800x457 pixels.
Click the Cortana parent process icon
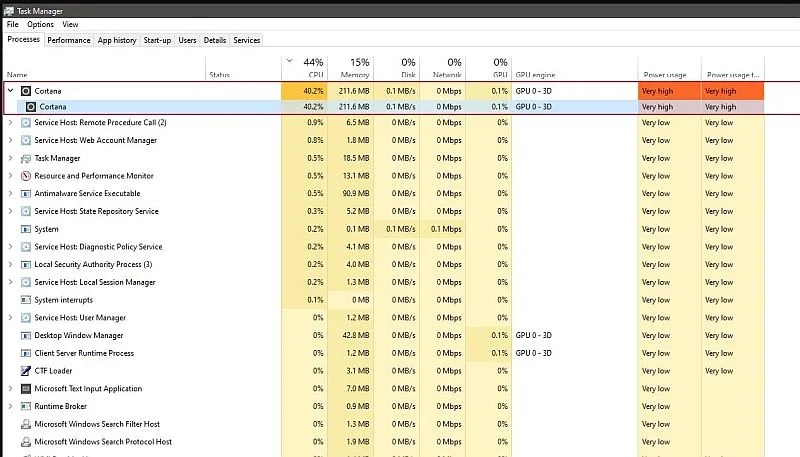pyautogui.click(x=26, y=91)
